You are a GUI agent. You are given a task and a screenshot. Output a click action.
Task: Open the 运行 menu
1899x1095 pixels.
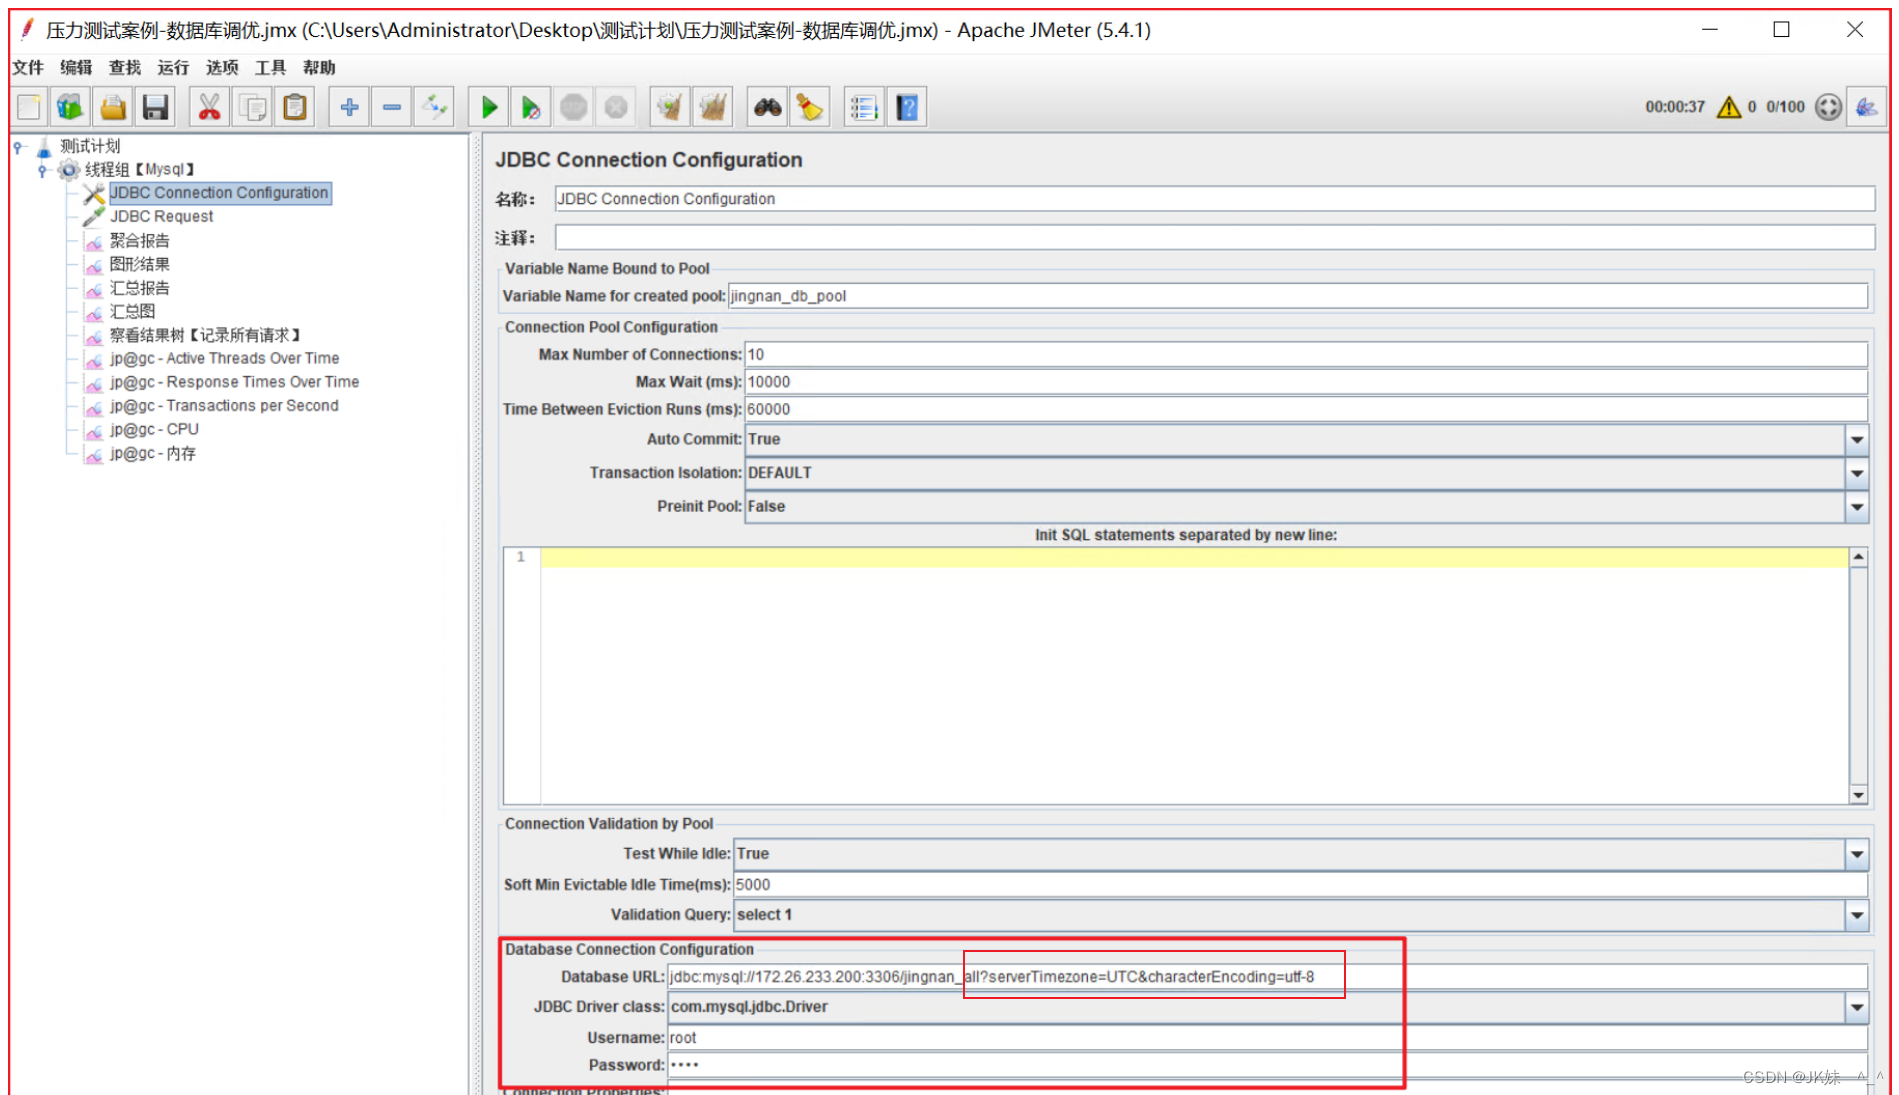173,67
